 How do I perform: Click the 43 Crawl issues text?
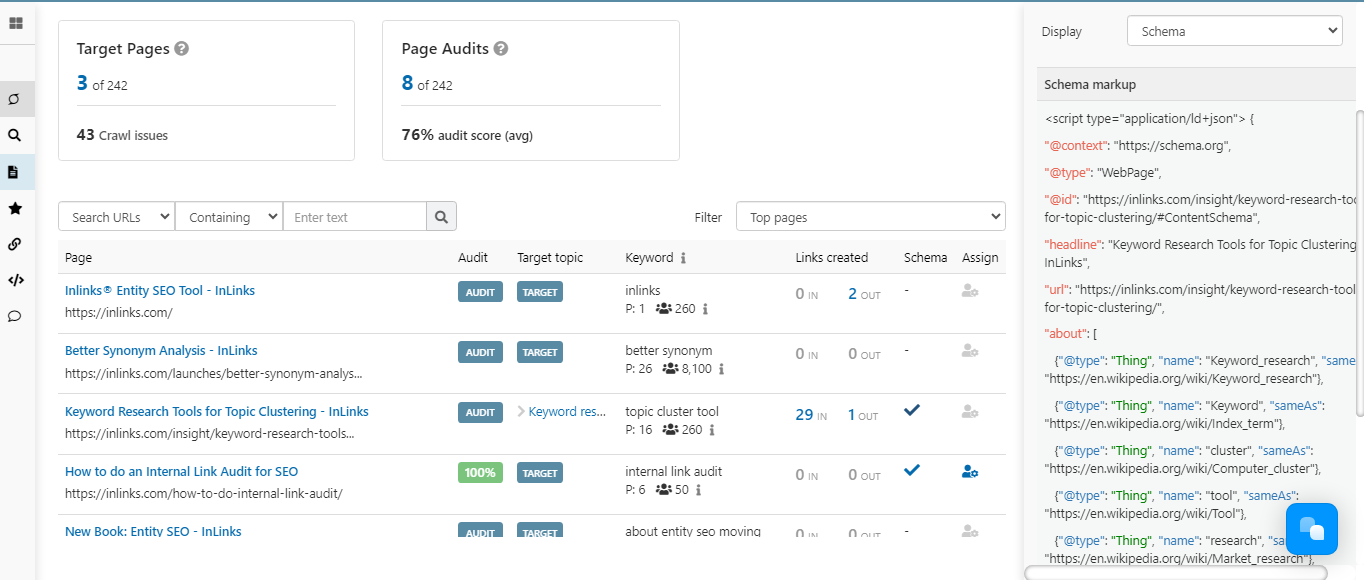tap(122, 135)
